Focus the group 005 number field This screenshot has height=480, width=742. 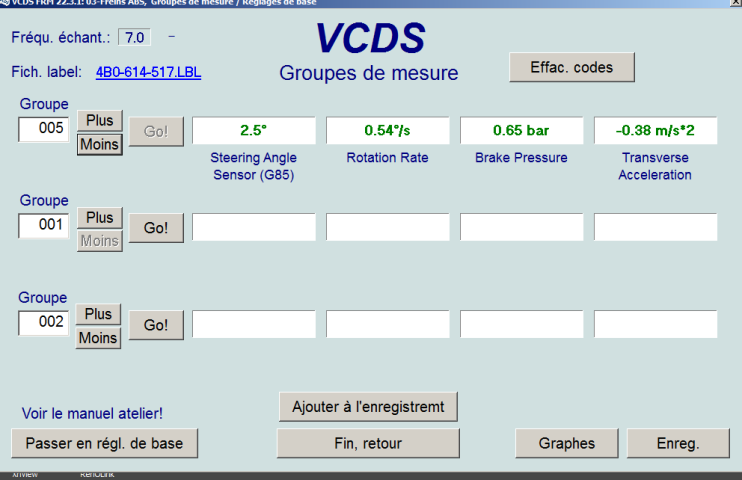44,129
